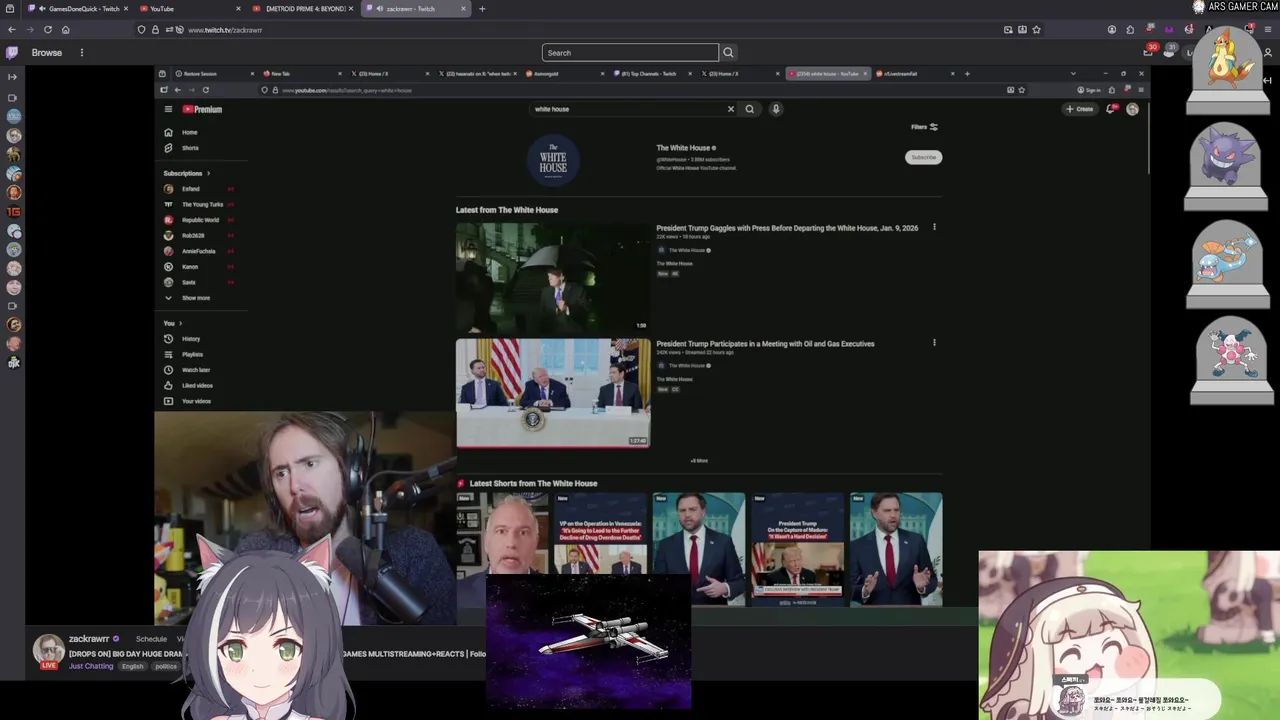Image resolution: width=1280 pixels, height=720 pixels.
Task: Open new tab in outer browser
Action: (482, 9)
